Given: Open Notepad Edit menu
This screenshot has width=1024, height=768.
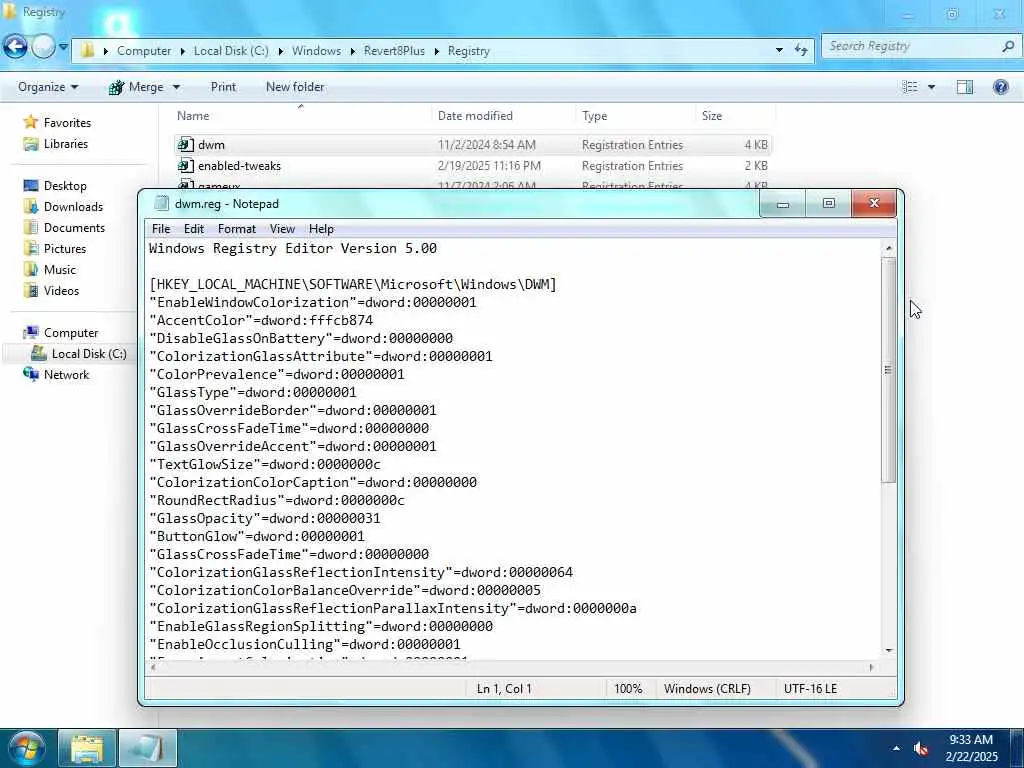Looking at the screenshot, I should (x=194, y=229).
